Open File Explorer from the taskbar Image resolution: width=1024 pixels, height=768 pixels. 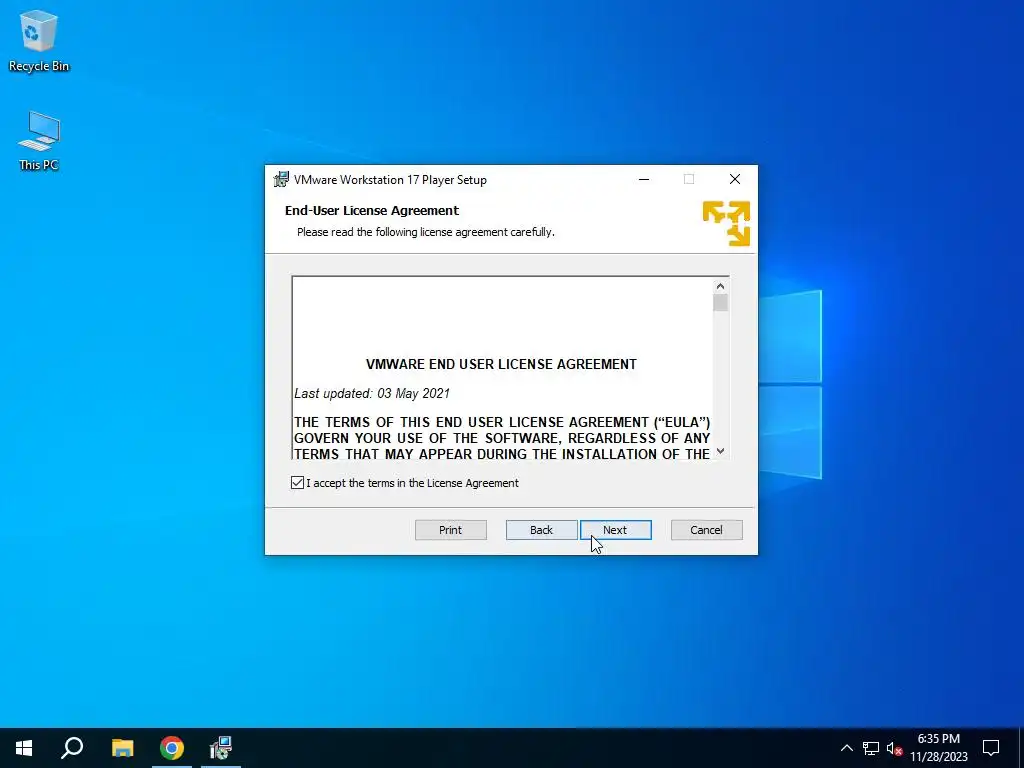click(x=122, y=748)
